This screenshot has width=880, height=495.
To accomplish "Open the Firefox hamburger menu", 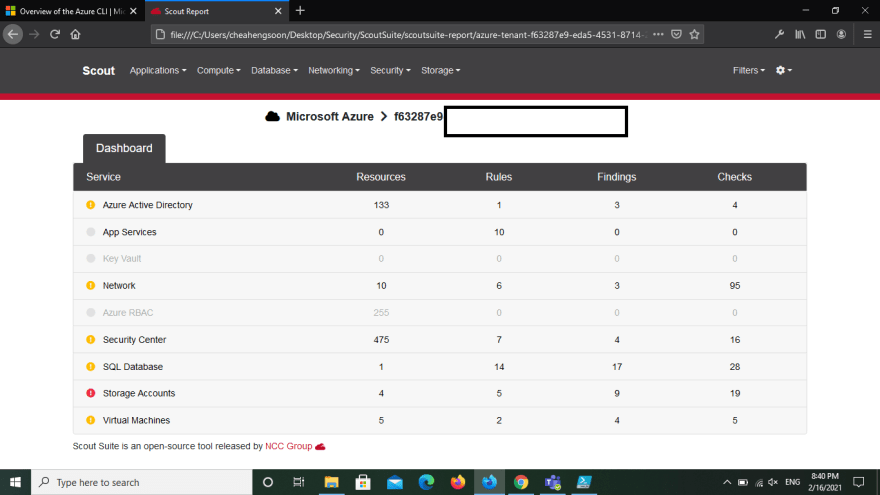I will pos(867,34).
